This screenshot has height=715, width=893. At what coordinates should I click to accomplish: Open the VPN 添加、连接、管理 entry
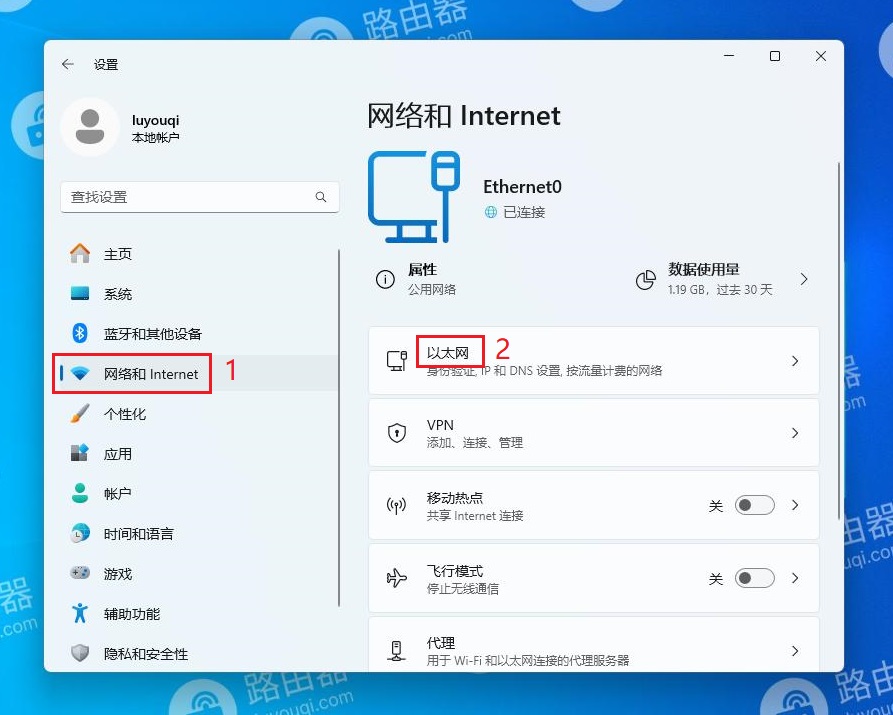pyautogui.click(x=593, y=433)
